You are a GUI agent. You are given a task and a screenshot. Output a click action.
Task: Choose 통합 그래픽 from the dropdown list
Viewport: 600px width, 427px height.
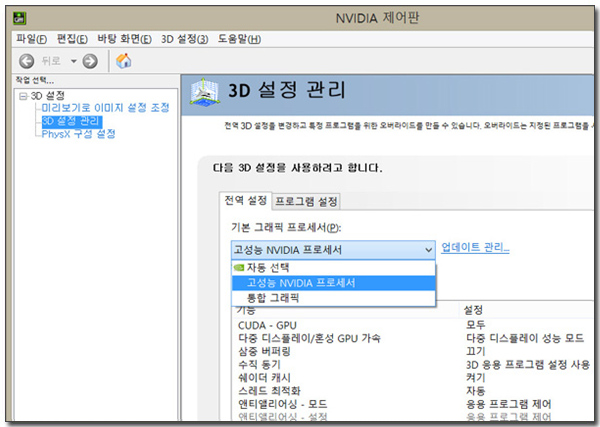pos(333,298)
